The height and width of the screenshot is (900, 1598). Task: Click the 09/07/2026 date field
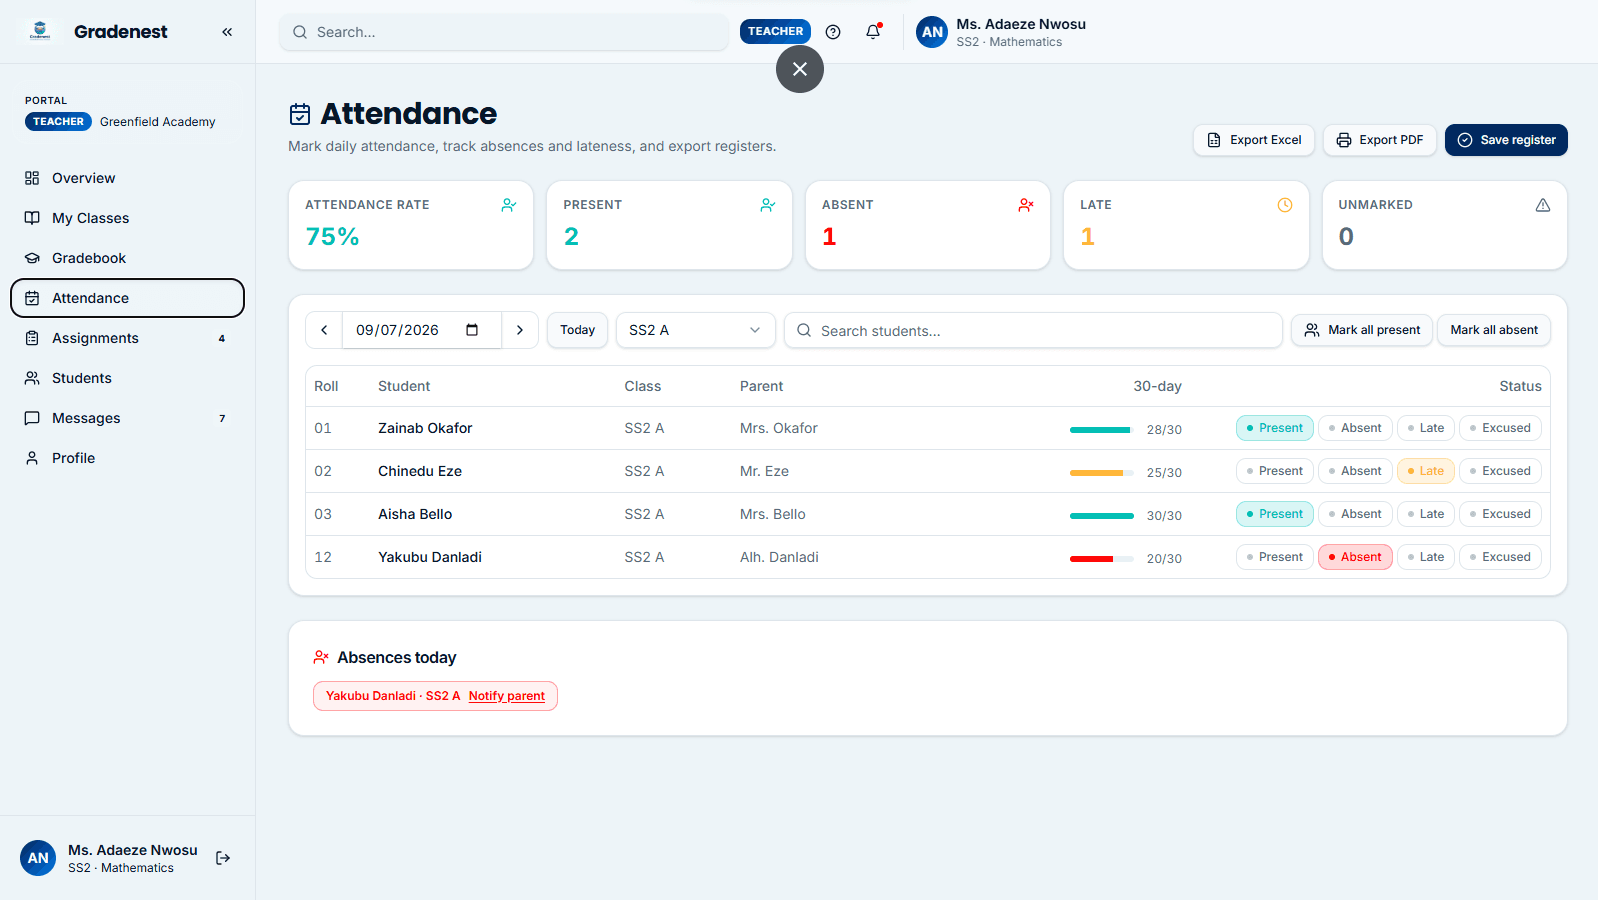(x=422, y=330)
